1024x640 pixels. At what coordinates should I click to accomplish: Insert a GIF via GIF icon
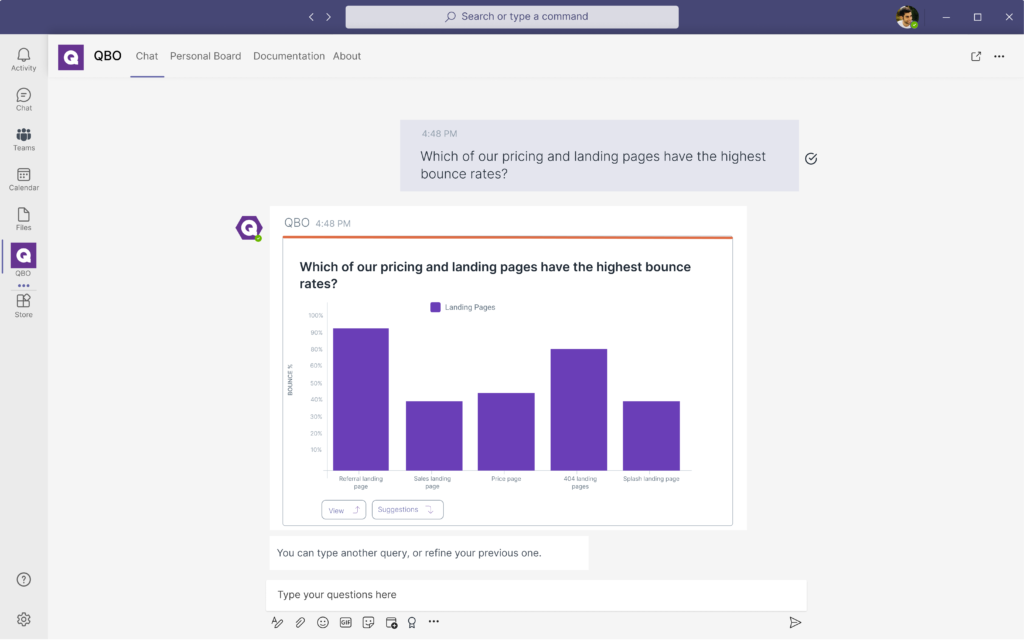346,622
